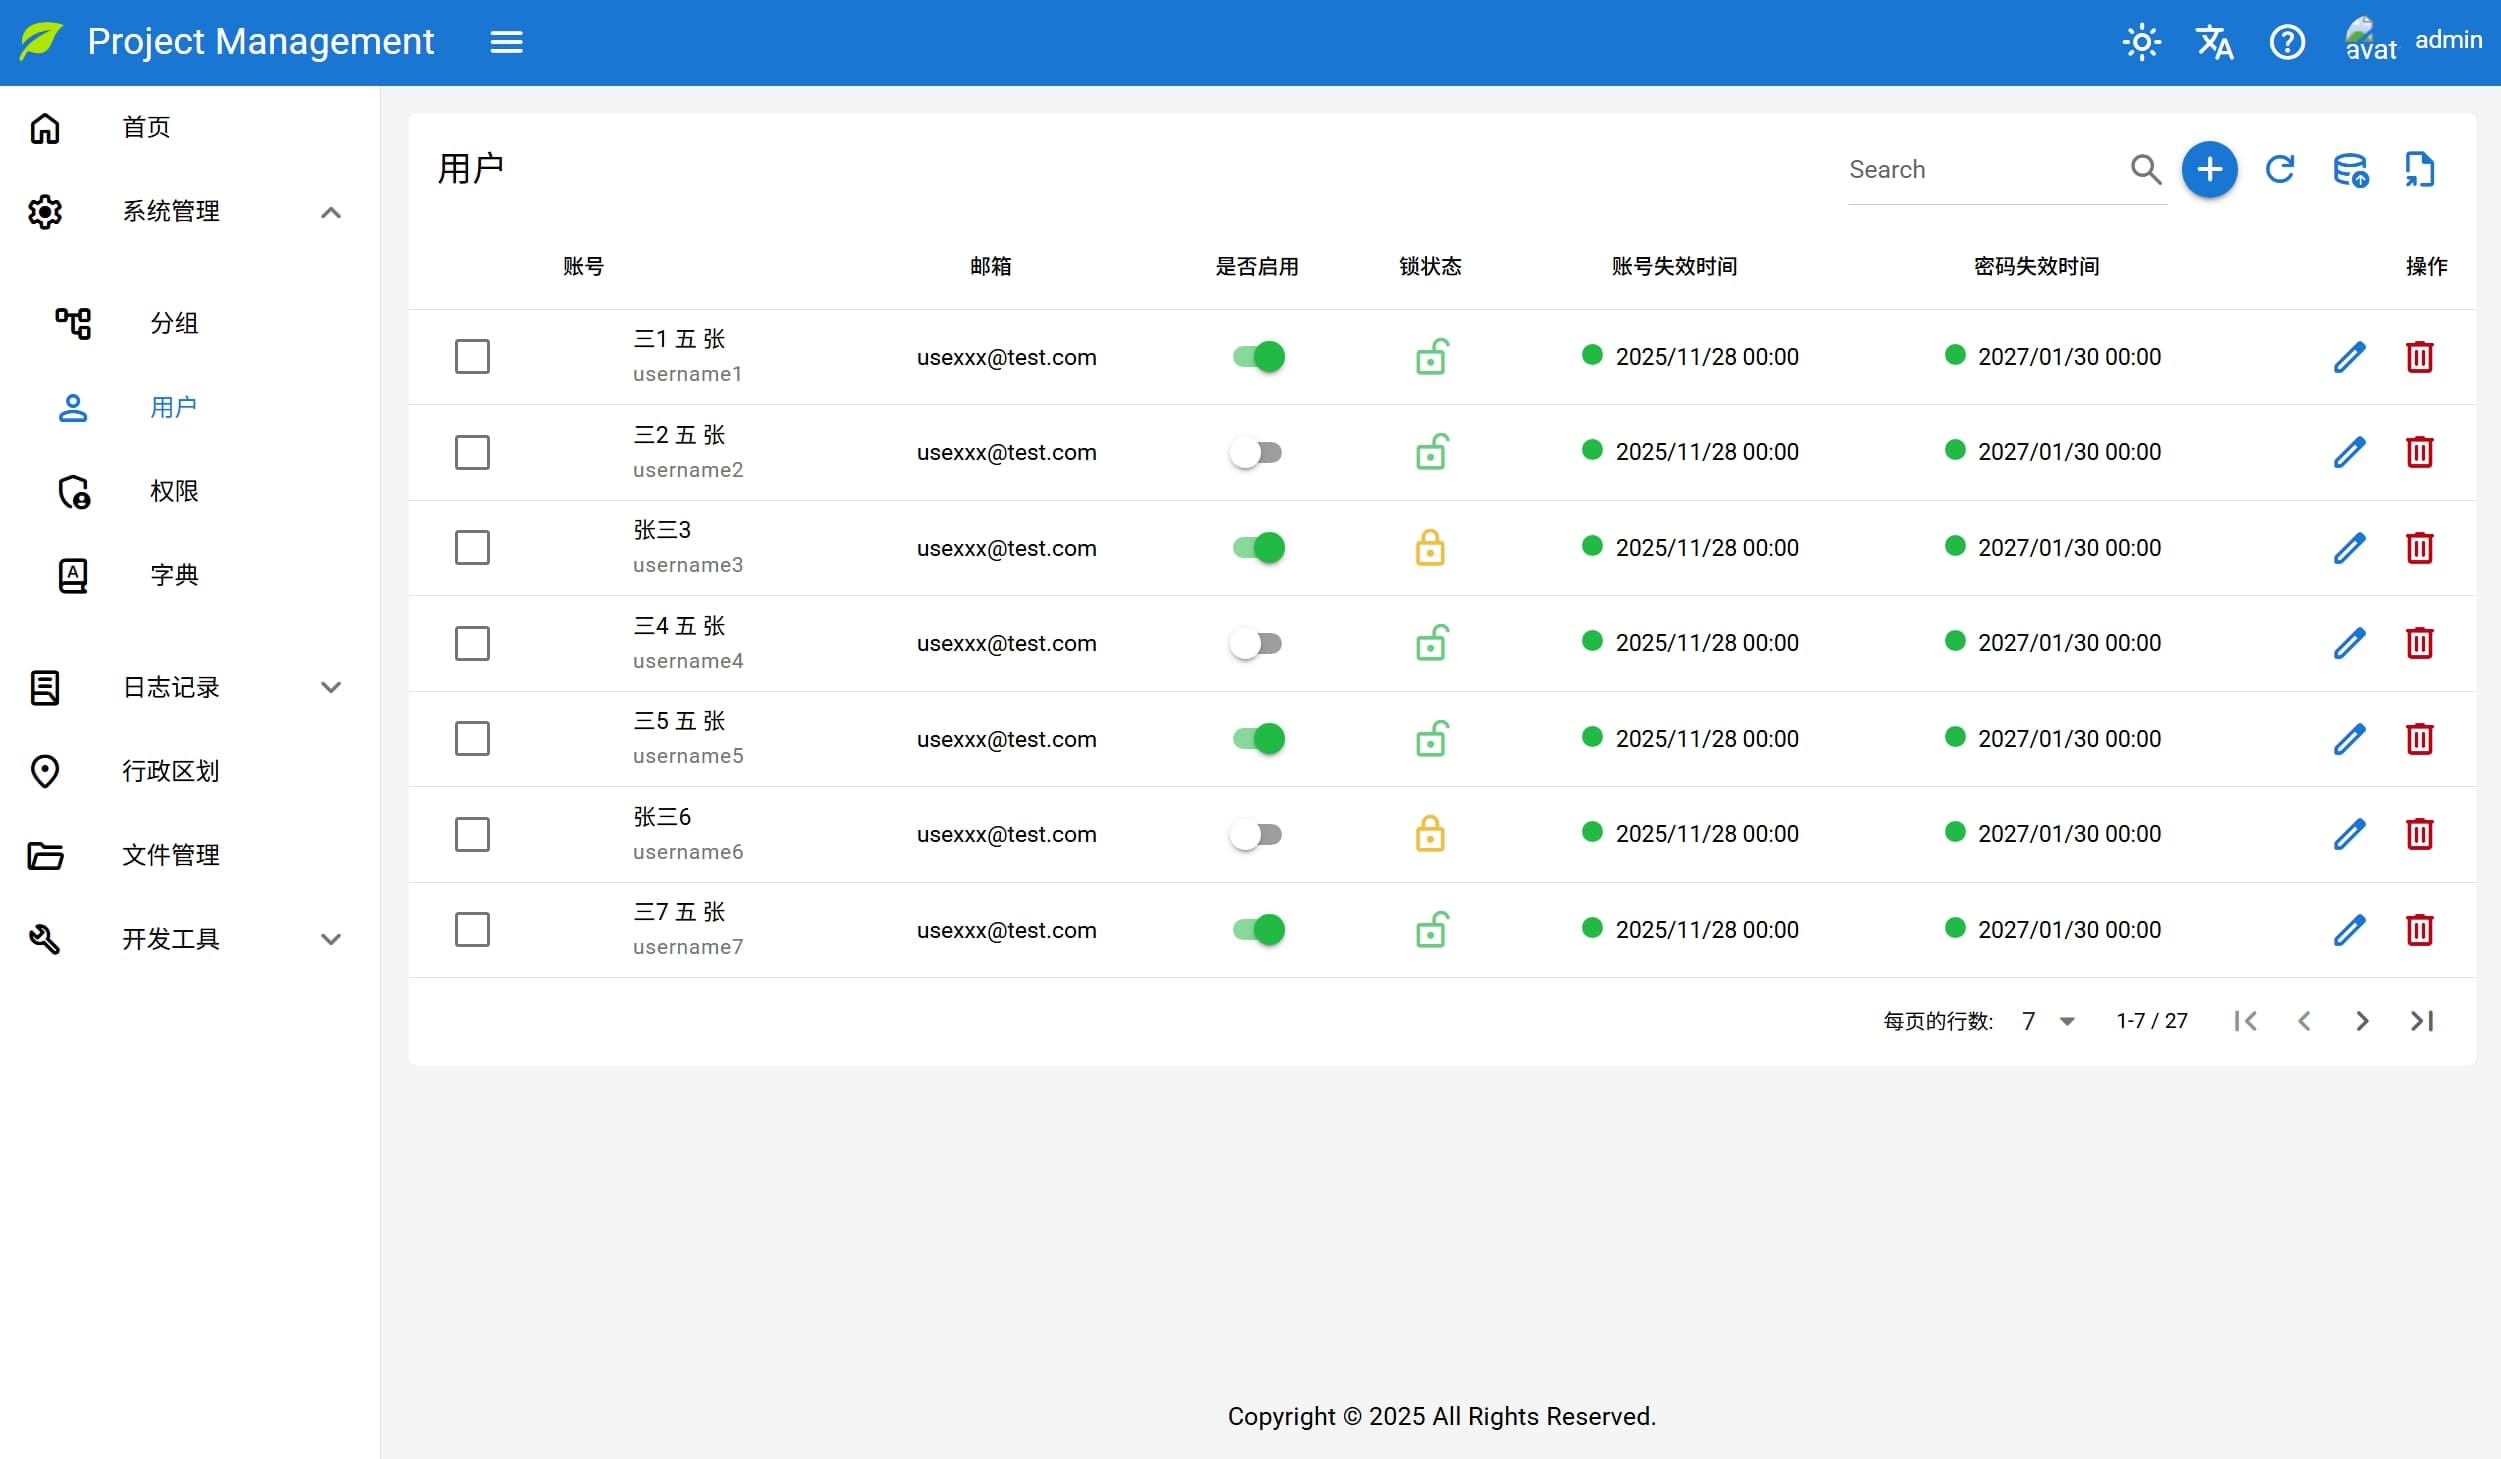This screenshot has height=1459, width=2501.
Task: Click the database upload icon
Action: pos(2350,169)
